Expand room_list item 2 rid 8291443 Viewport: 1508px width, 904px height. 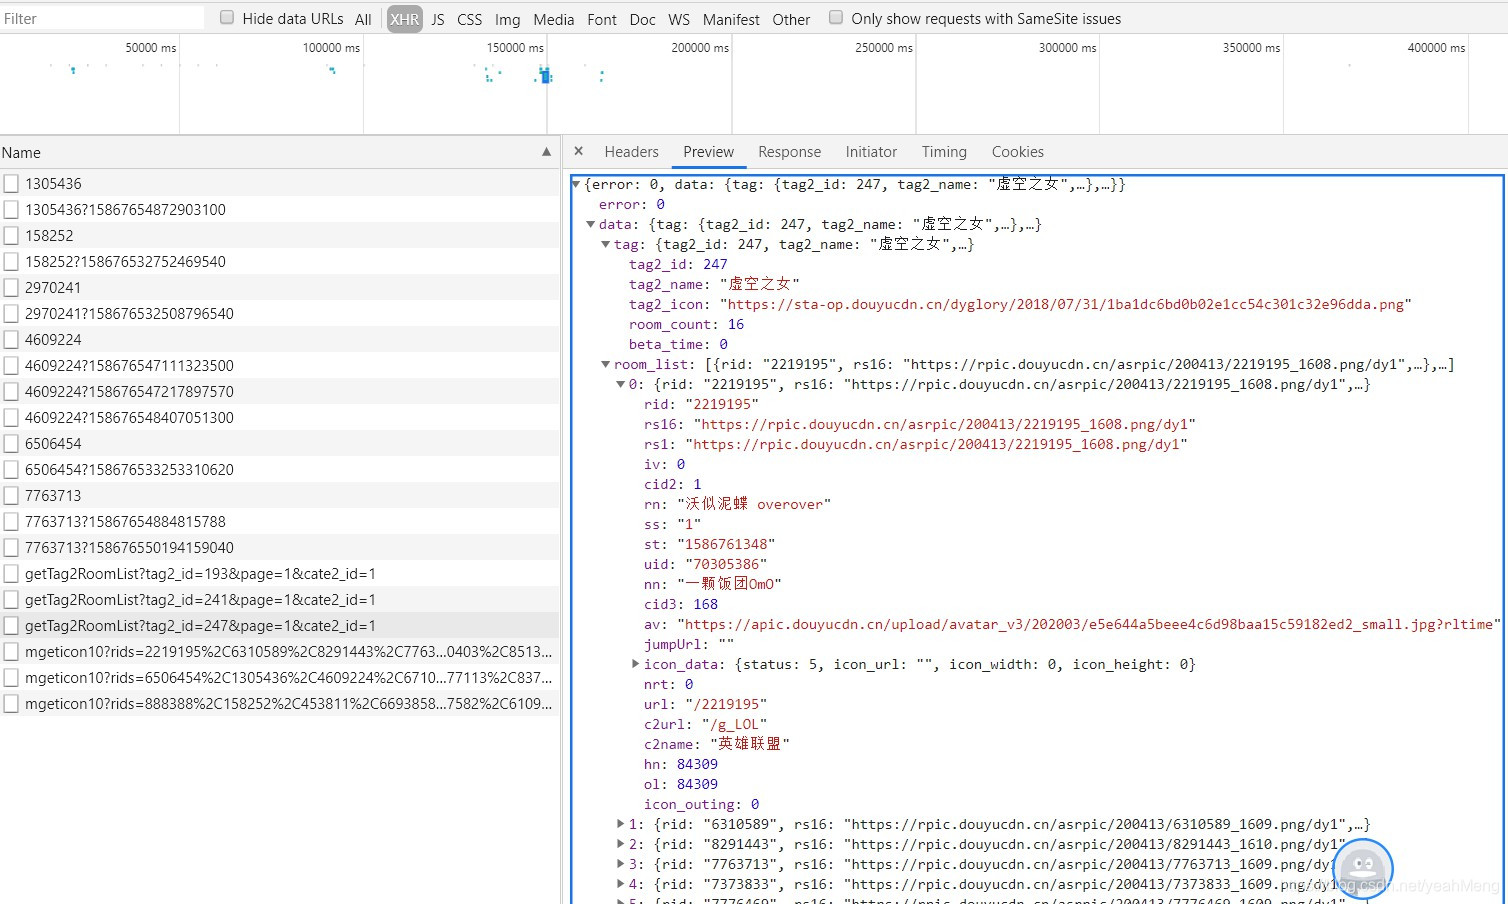620,844
